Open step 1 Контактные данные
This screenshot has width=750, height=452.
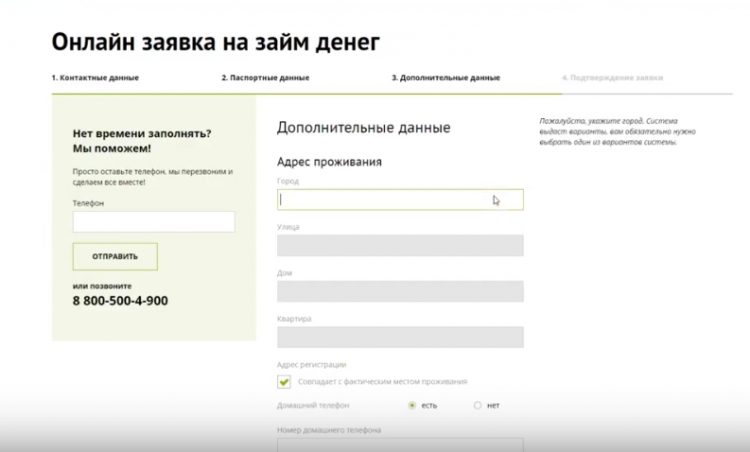[95, 77]
